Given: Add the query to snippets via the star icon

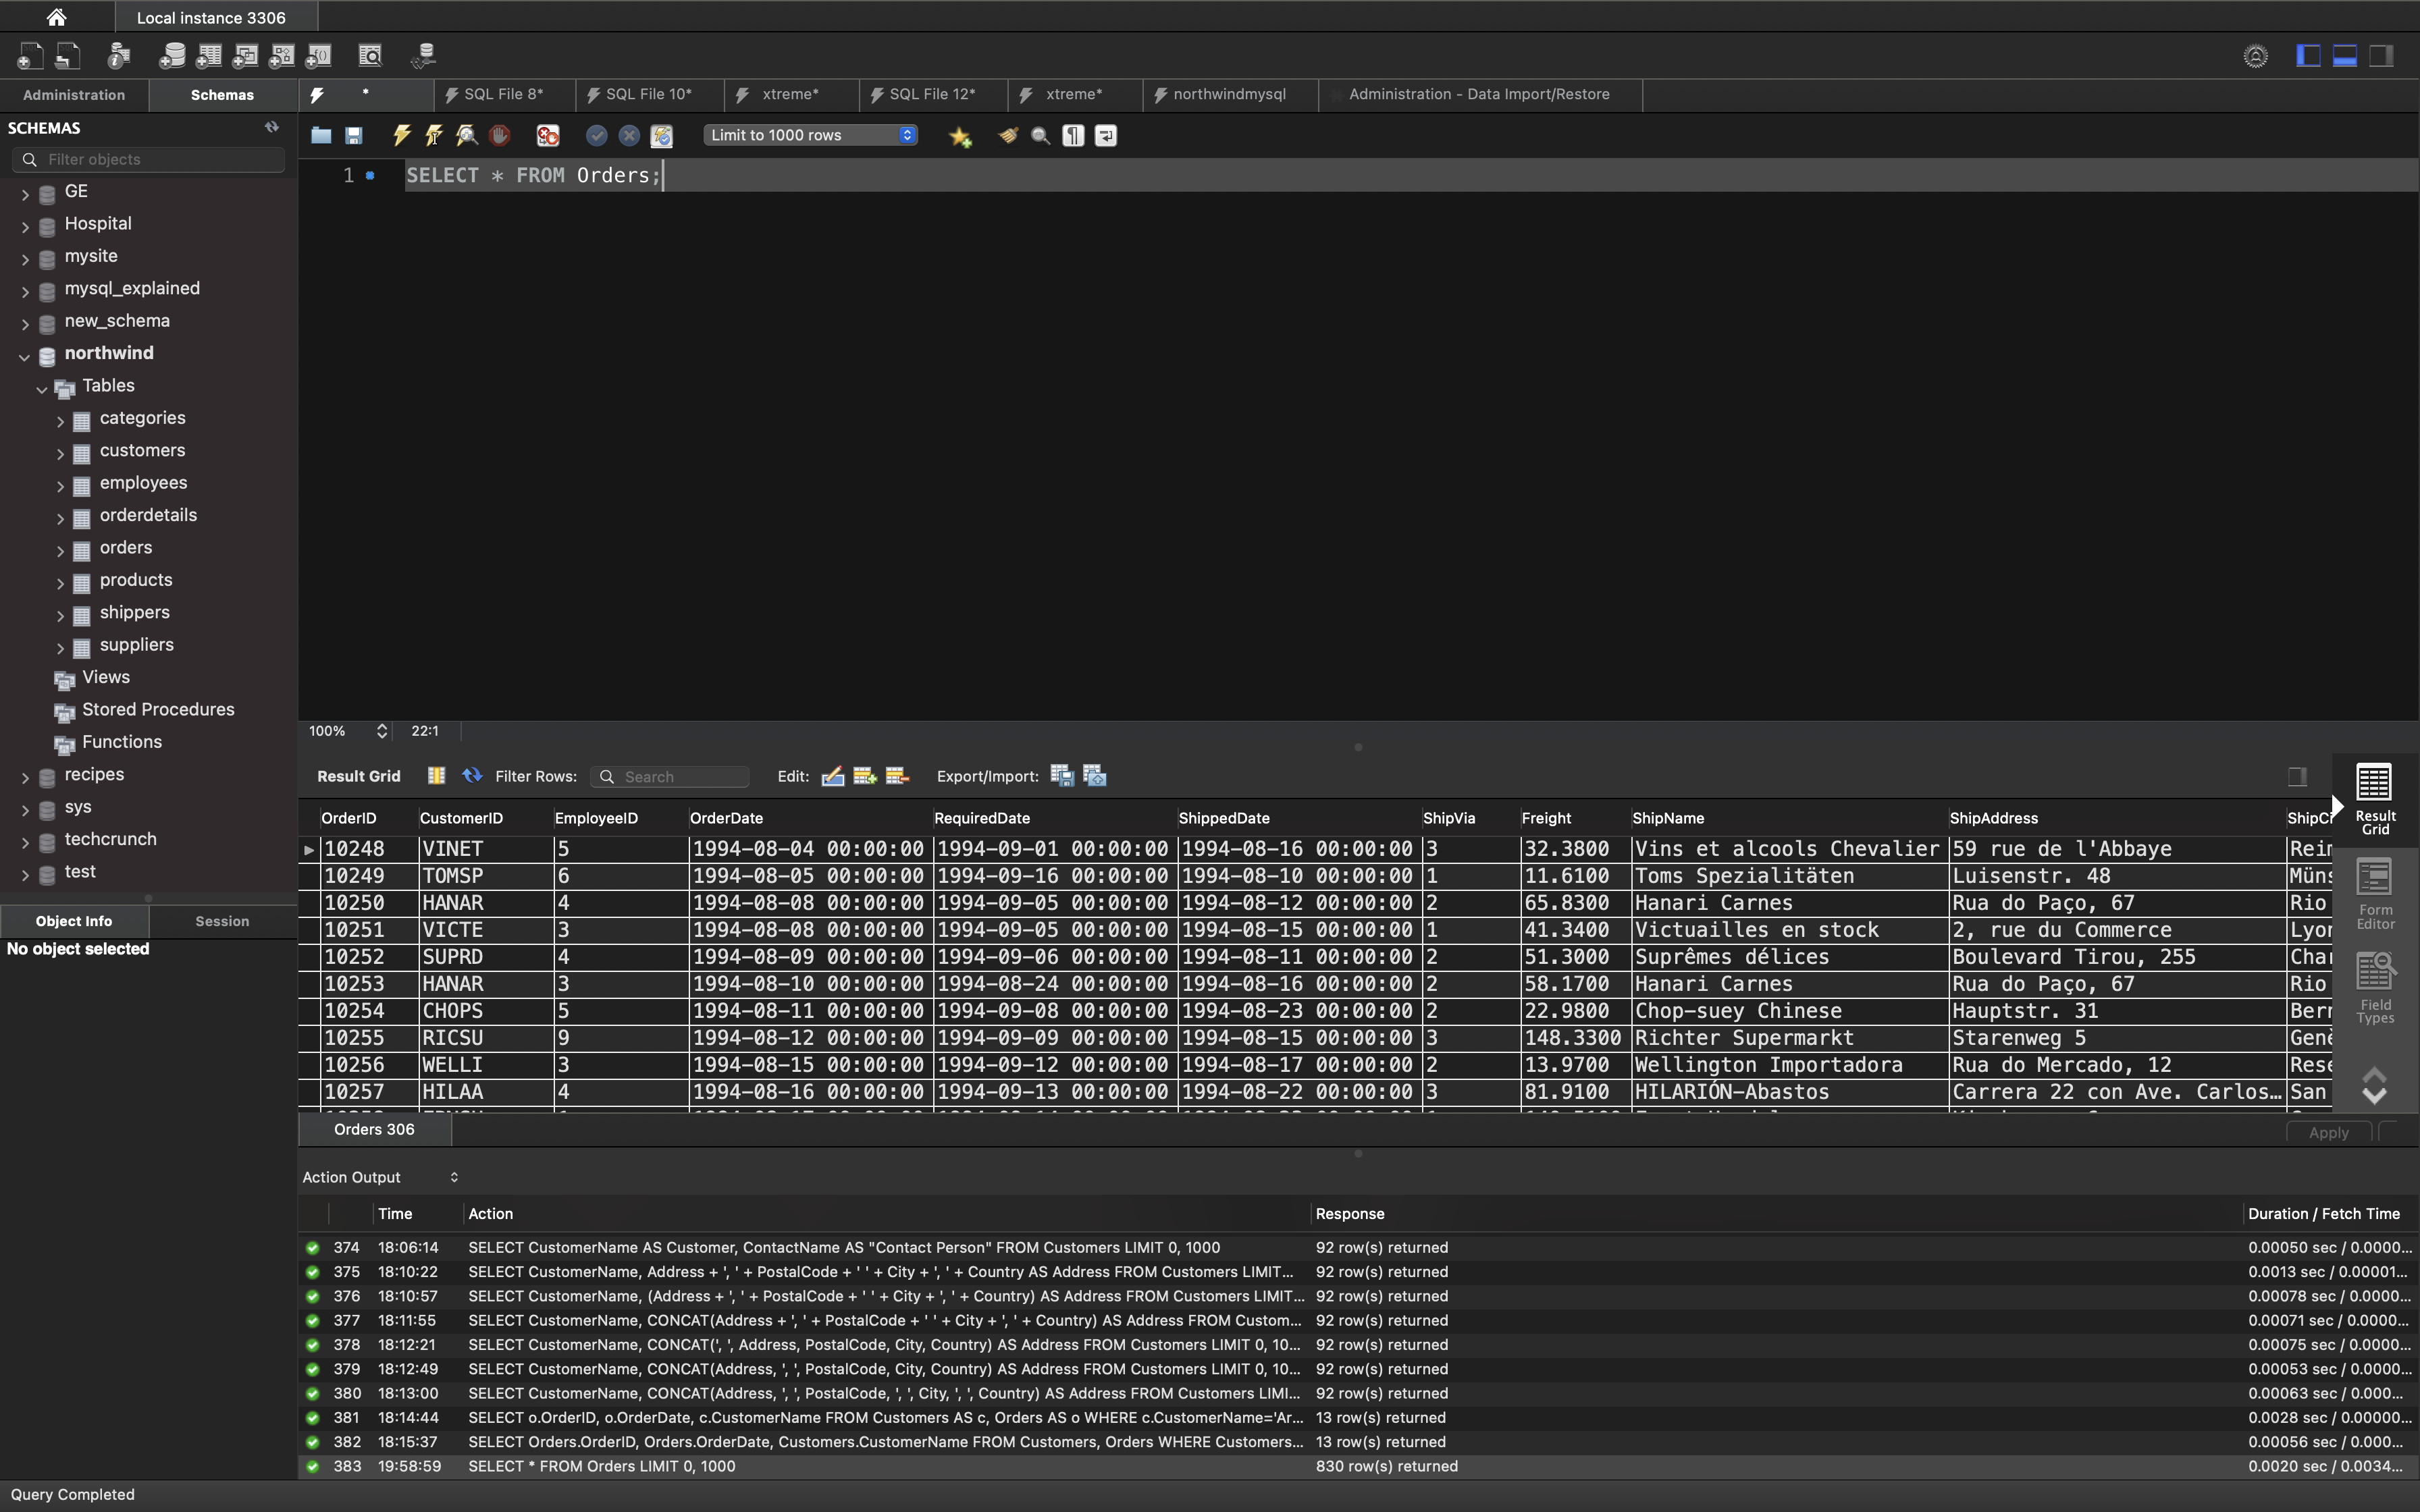Looking at the screenshot, I should pos(960,136).
